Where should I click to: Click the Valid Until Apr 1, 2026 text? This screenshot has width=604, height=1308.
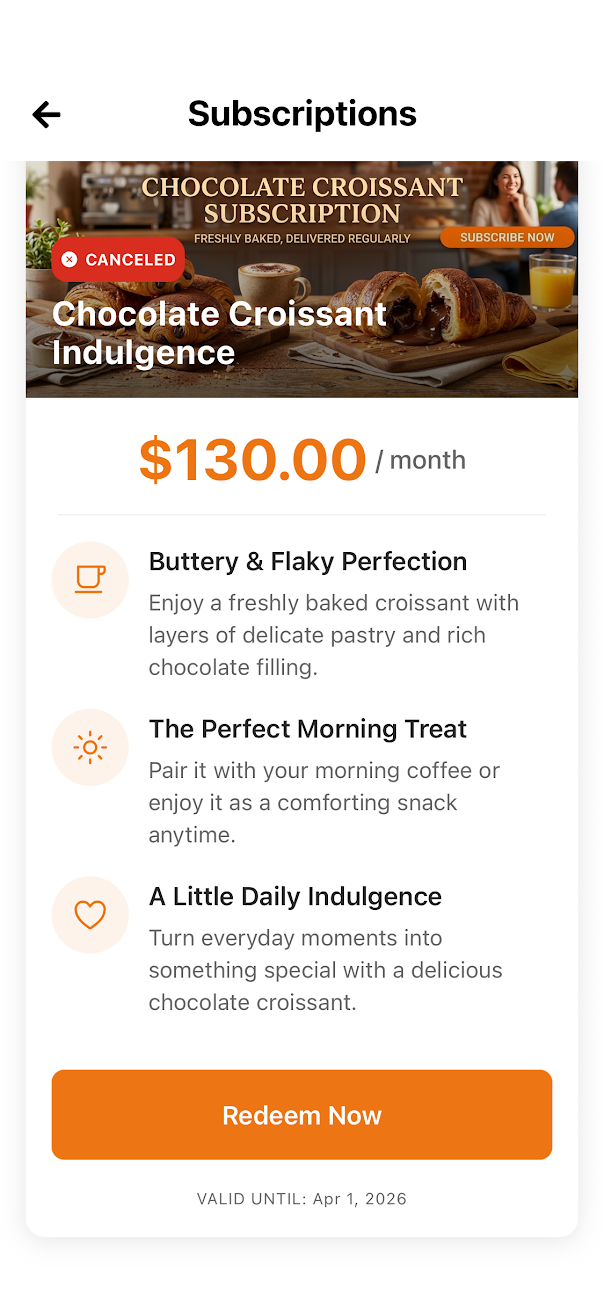click(302, 1199)
